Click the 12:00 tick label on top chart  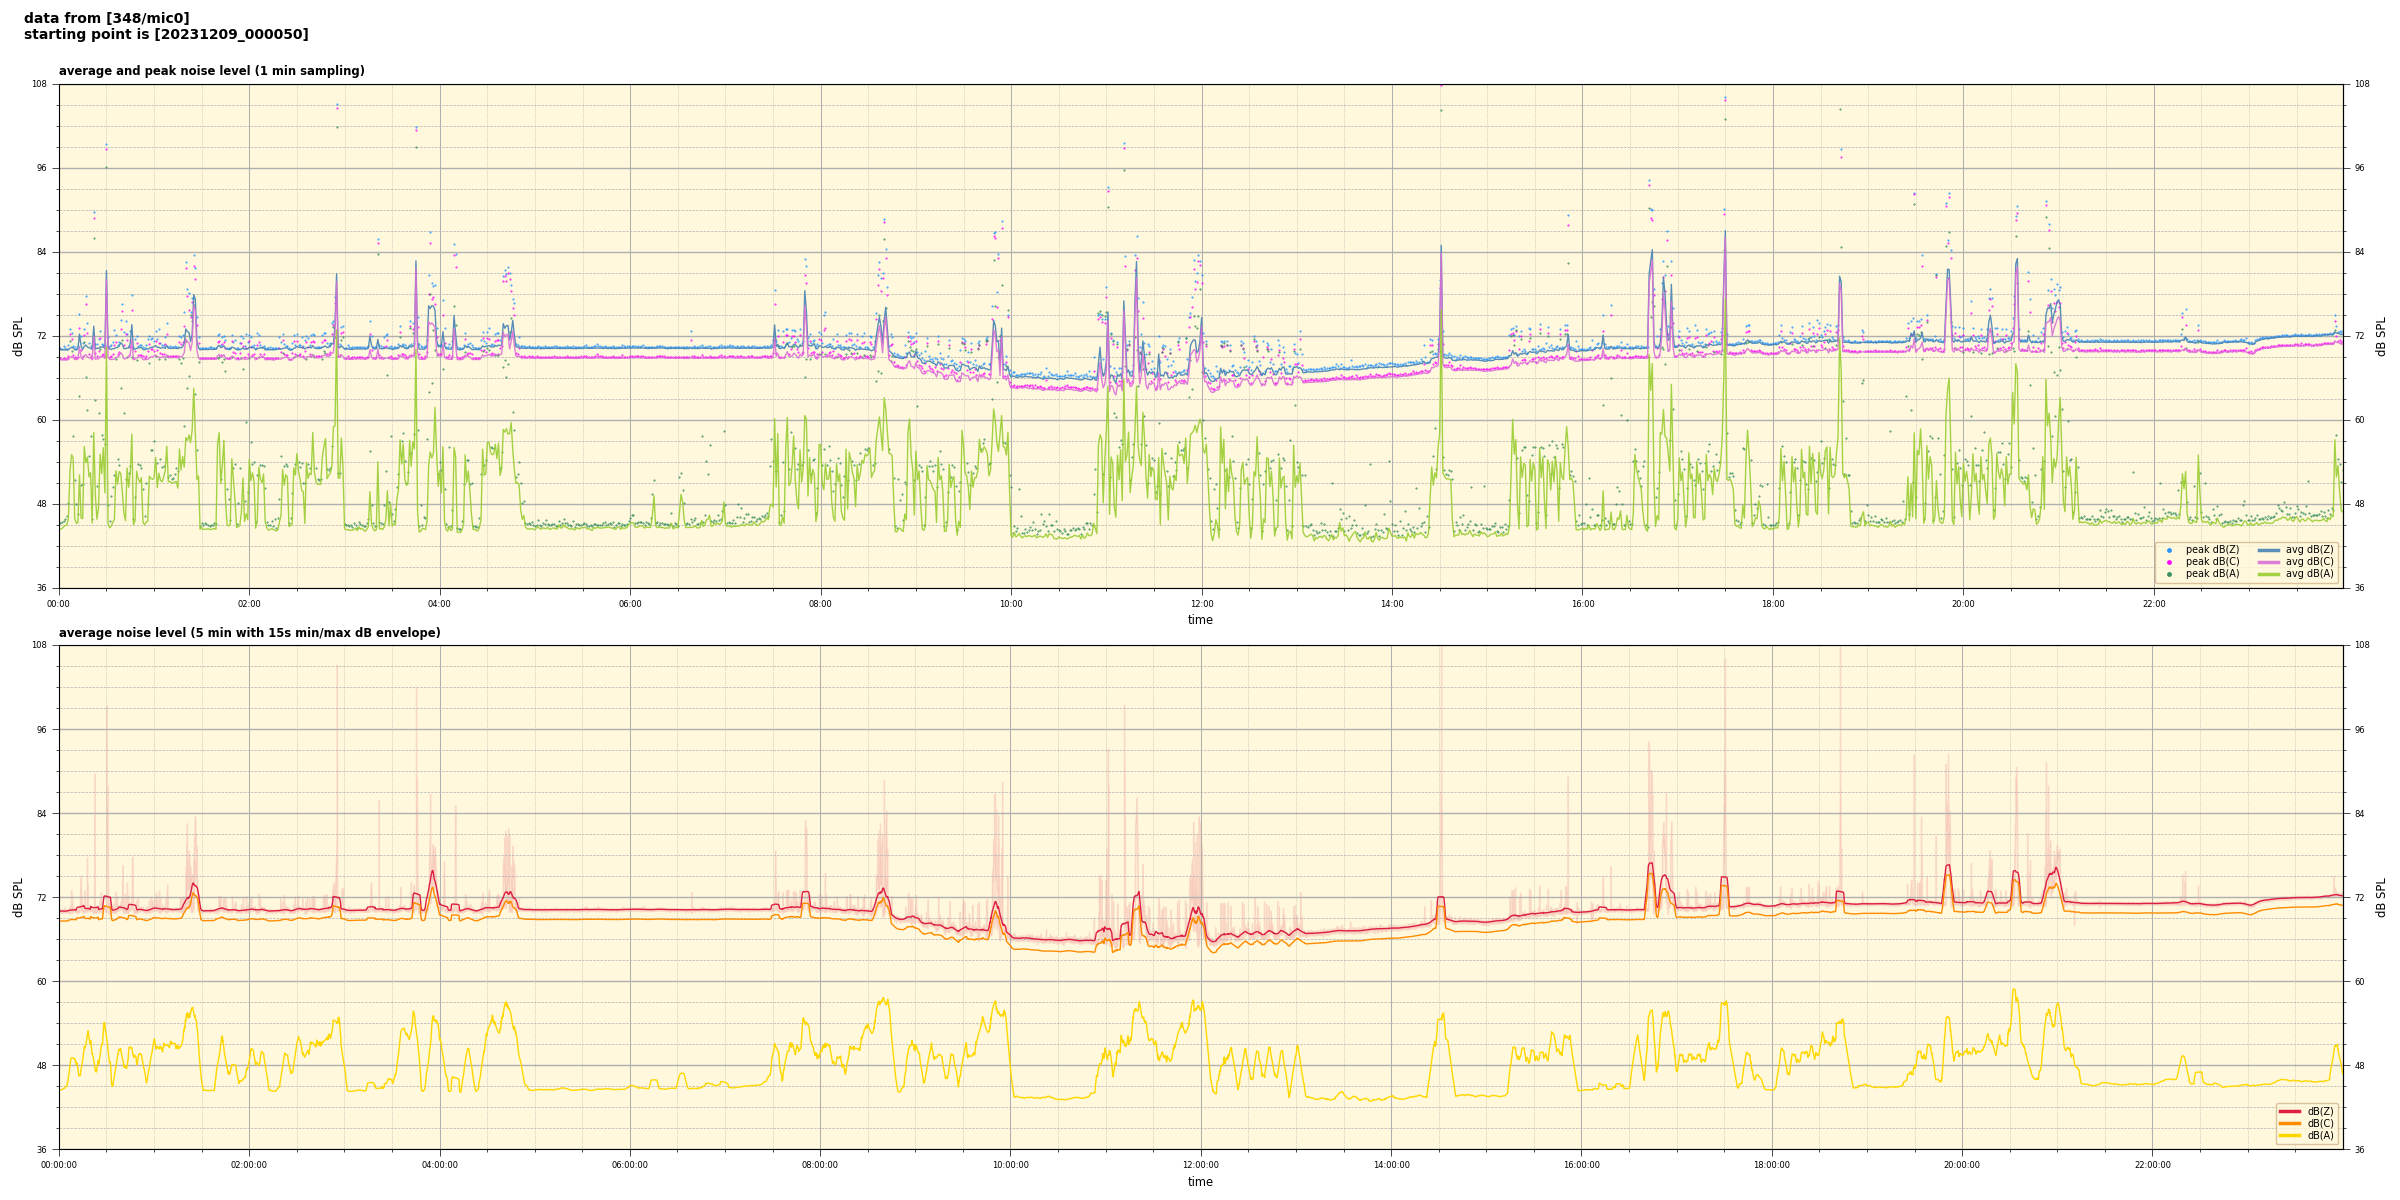pyautogui.click(x=1201, y=604)
